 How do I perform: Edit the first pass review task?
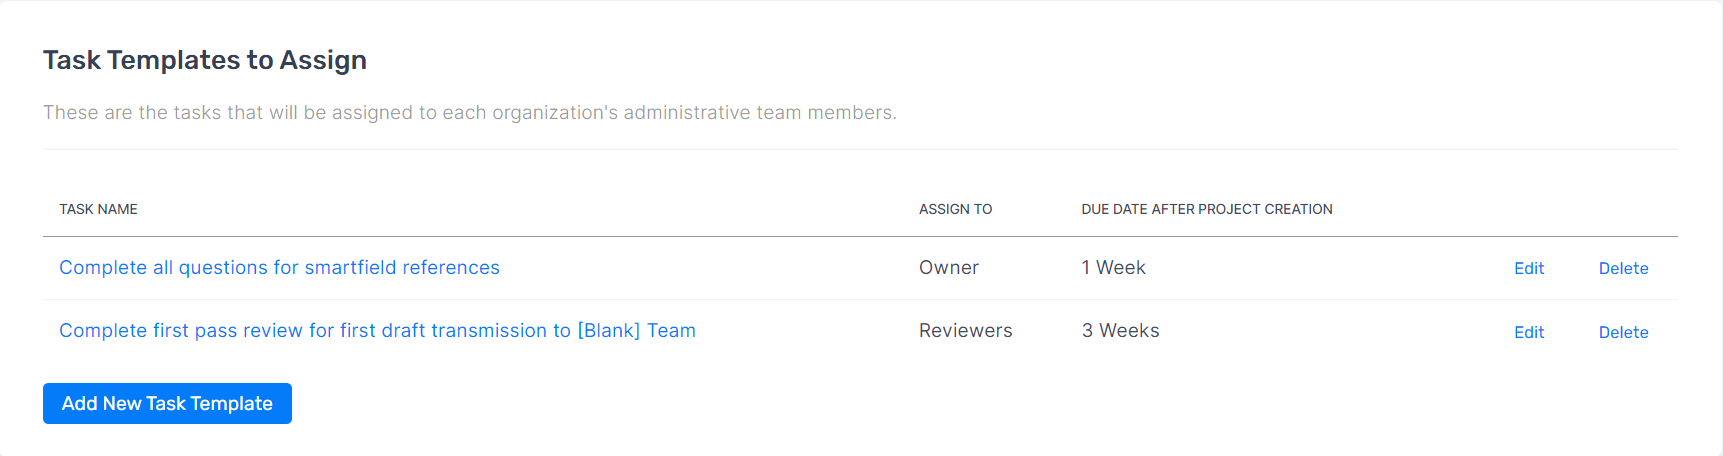1529,332
